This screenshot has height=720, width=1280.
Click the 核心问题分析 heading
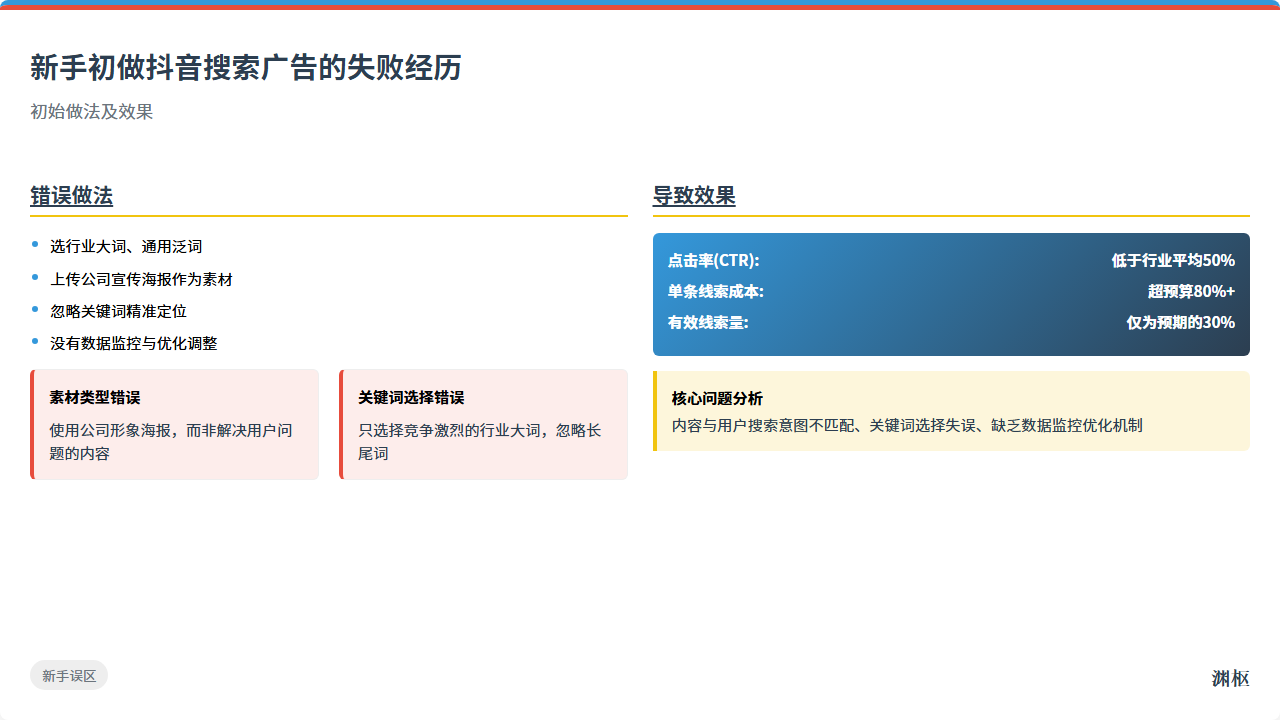pos(717,398)
